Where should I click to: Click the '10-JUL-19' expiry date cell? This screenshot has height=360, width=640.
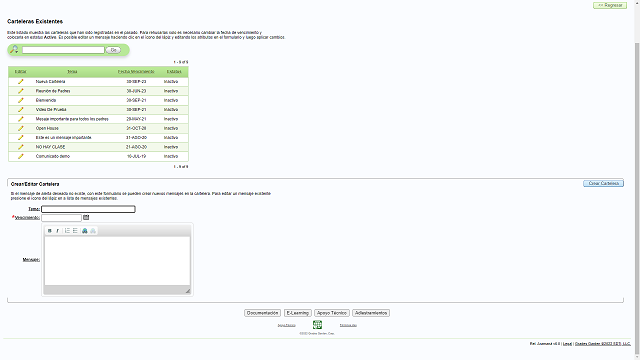136,156
